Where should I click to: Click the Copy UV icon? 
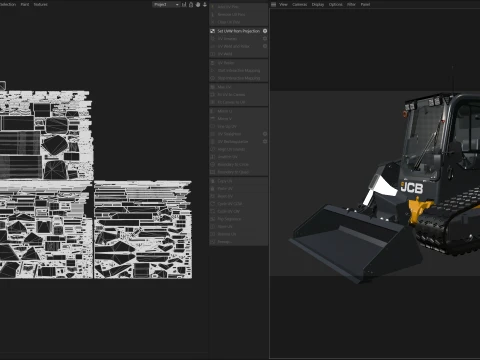212,181
